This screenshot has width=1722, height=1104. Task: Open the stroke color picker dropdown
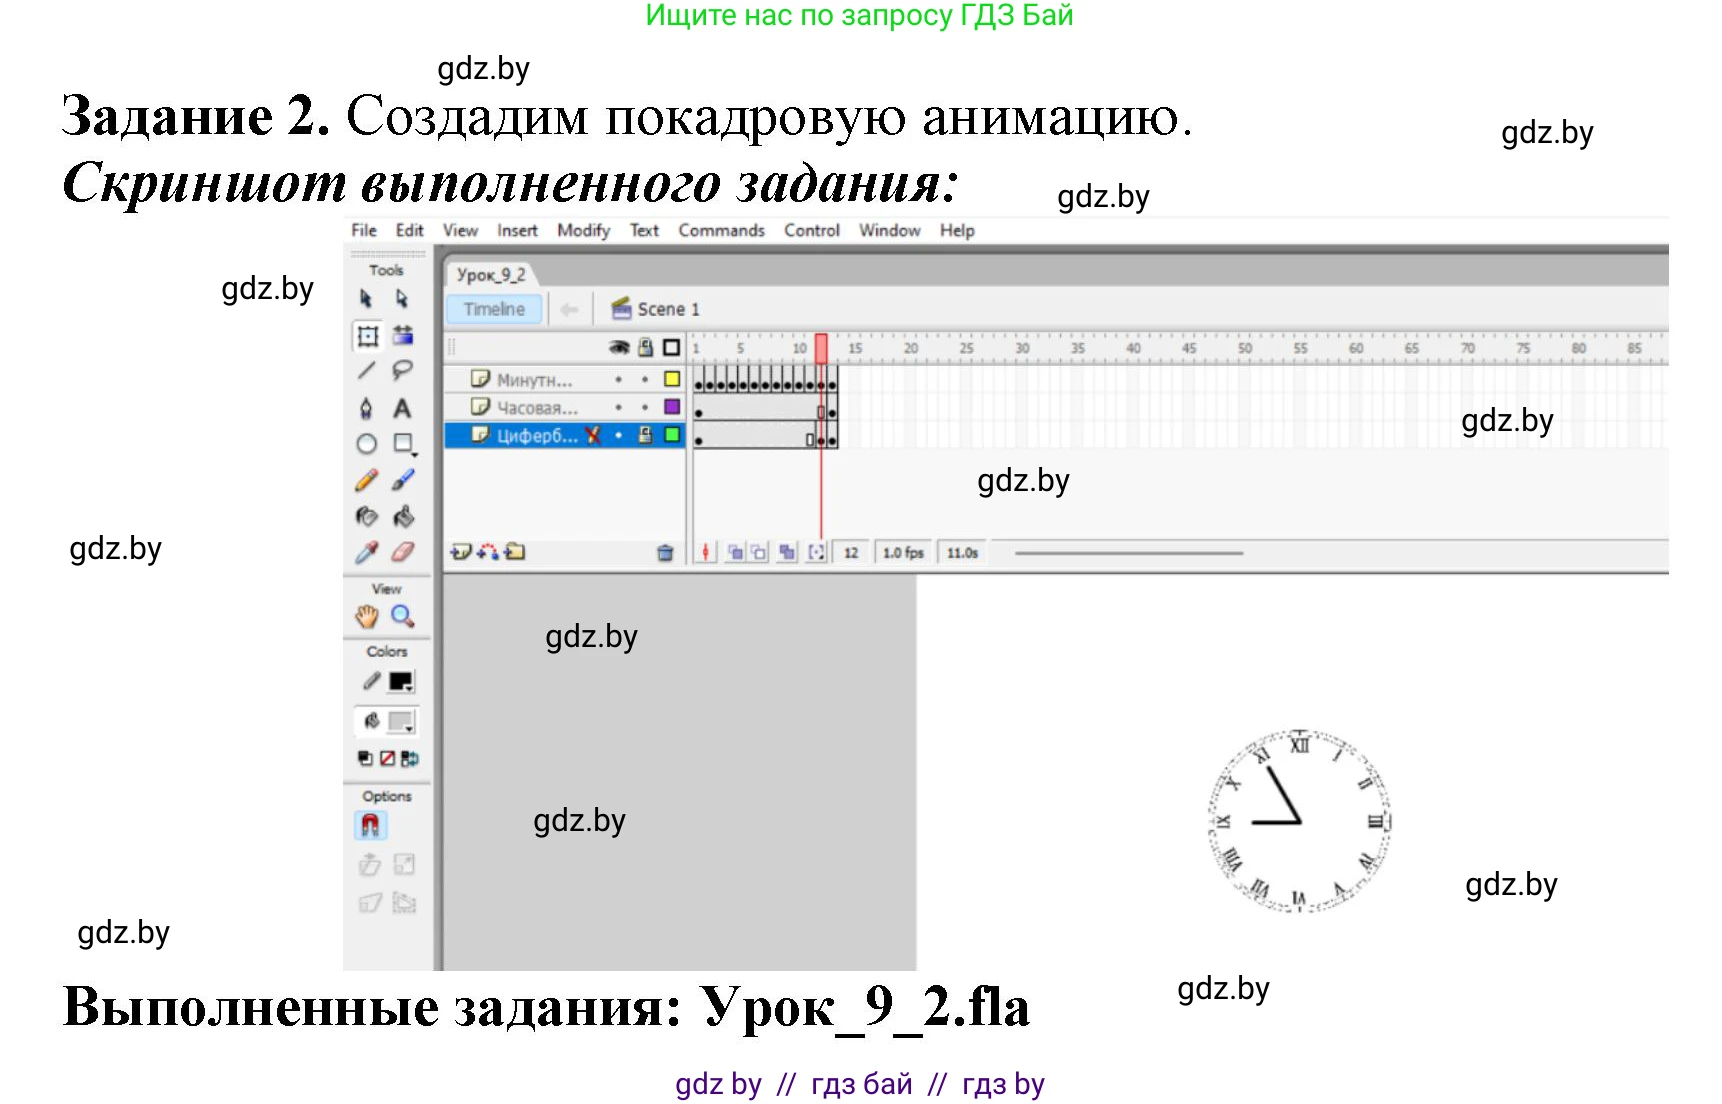pyautogui.click(x=401, y=682)
